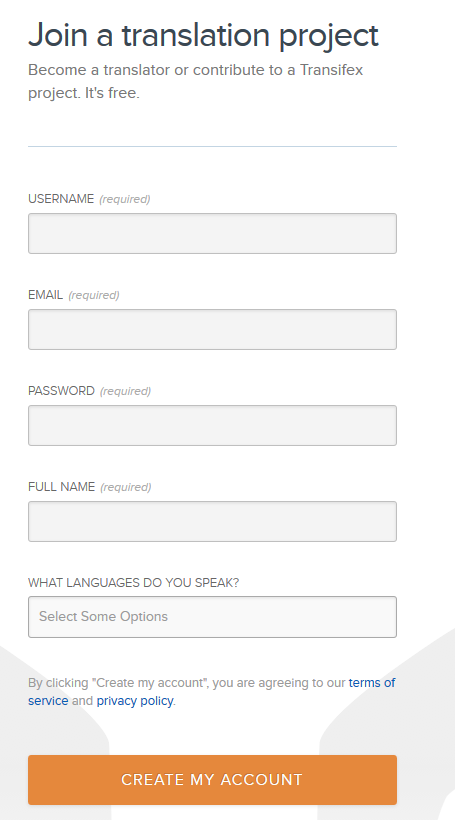The height and width of the screenshot is (820, 455).
Task: Open the languages you speak selector
Action: click(x=212, y=617)
